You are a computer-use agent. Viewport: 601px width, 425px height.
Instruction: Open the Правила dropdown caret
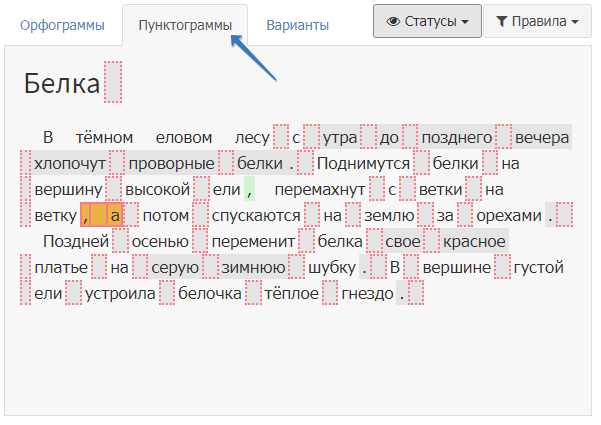click(574, 22)
